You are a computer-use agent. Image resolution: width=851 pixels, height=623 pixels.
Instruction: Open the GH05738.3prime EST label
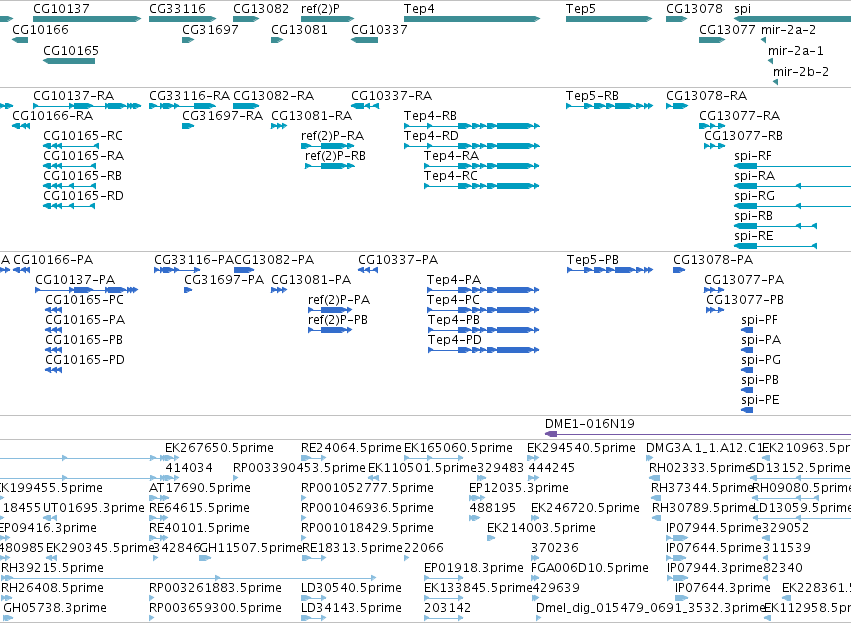[55, 608]
